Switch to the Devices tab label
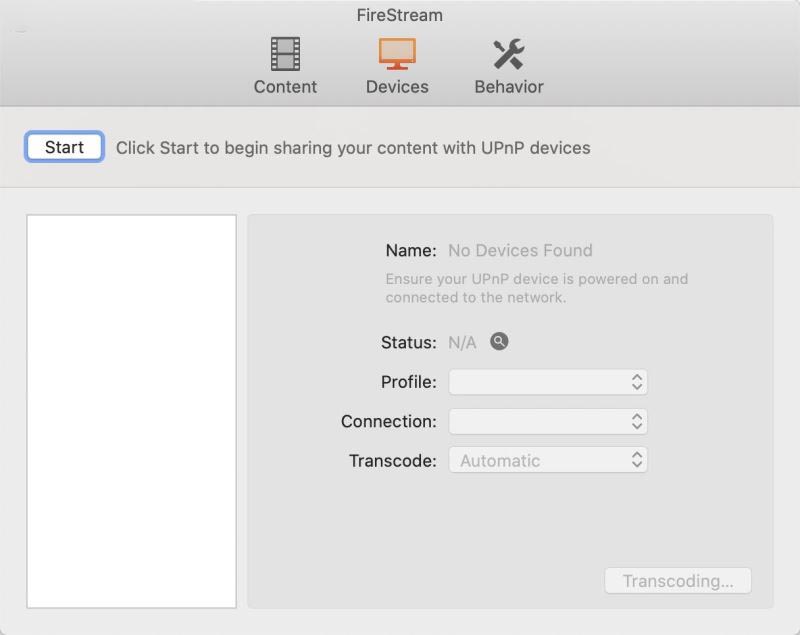 [397, 87]
